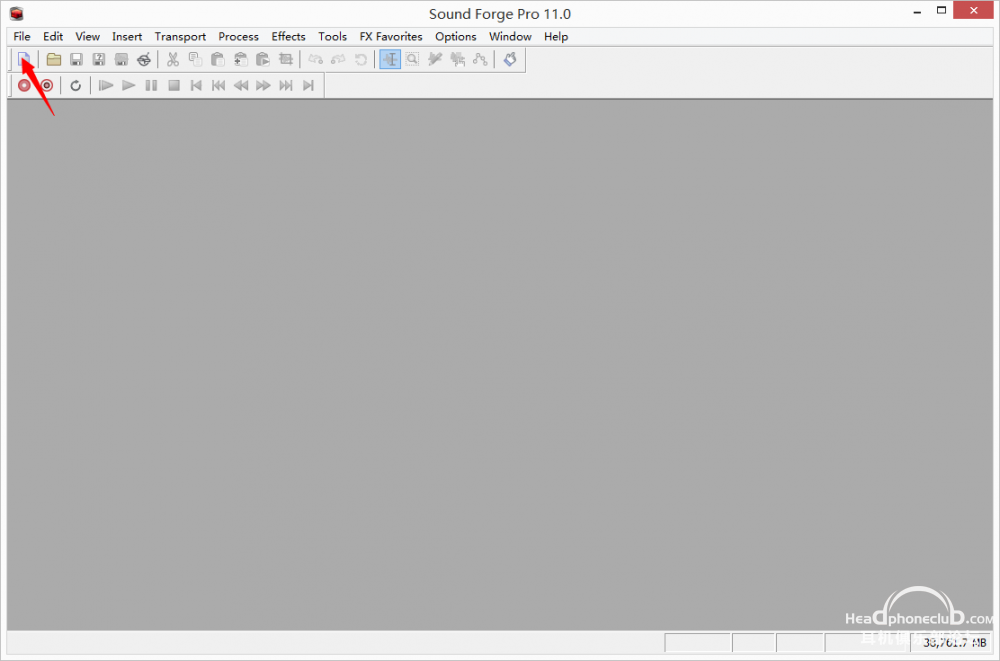
Task: Click the Repeat circular arrow icon
Action: pos(361,59)
